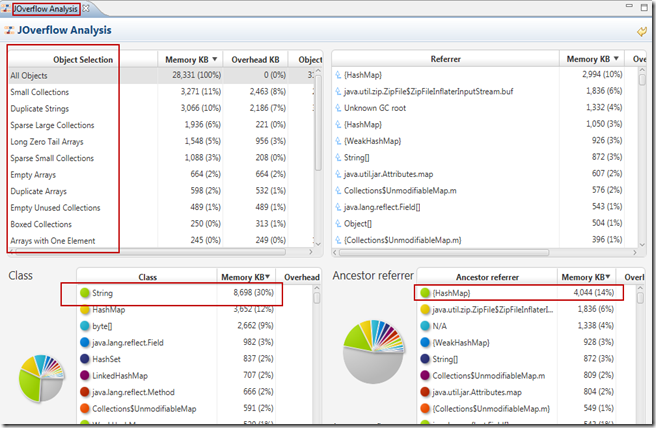The width and height of the screenshot is (656, 428).
Task: Click the purple circle beside LinkedHashMap
Action: click(x=85, y=376)
